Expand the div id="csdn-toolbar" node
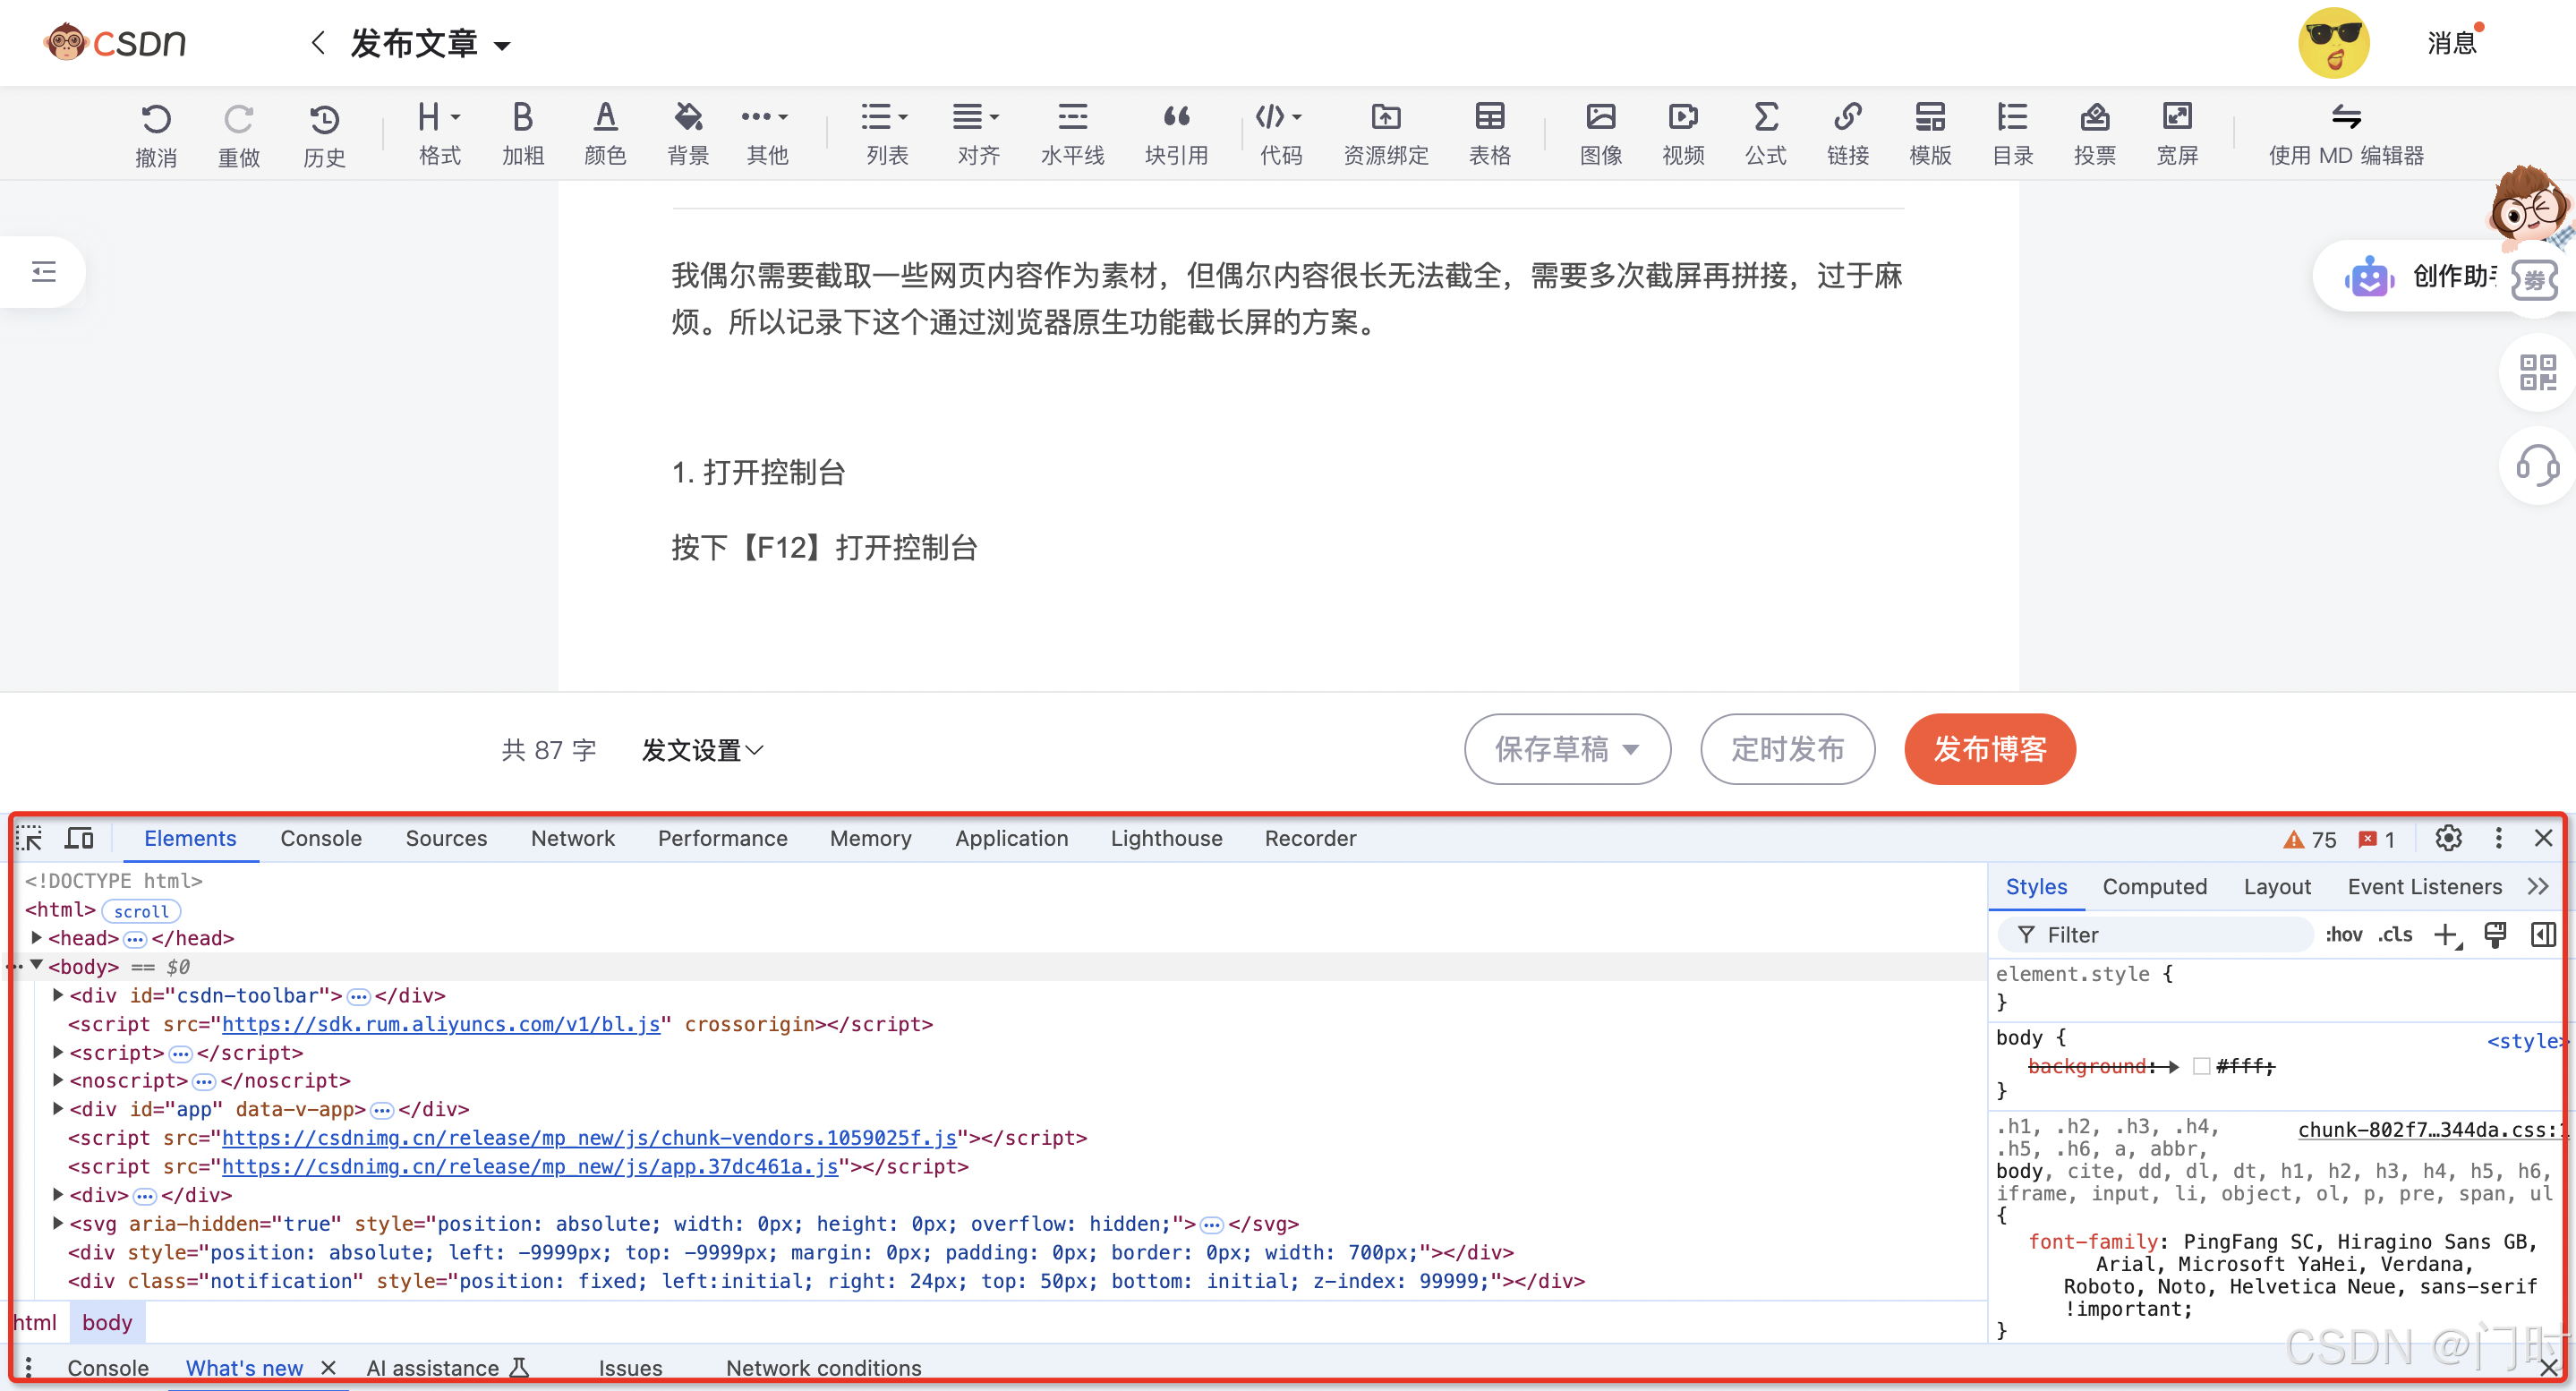 coord(58,994)
